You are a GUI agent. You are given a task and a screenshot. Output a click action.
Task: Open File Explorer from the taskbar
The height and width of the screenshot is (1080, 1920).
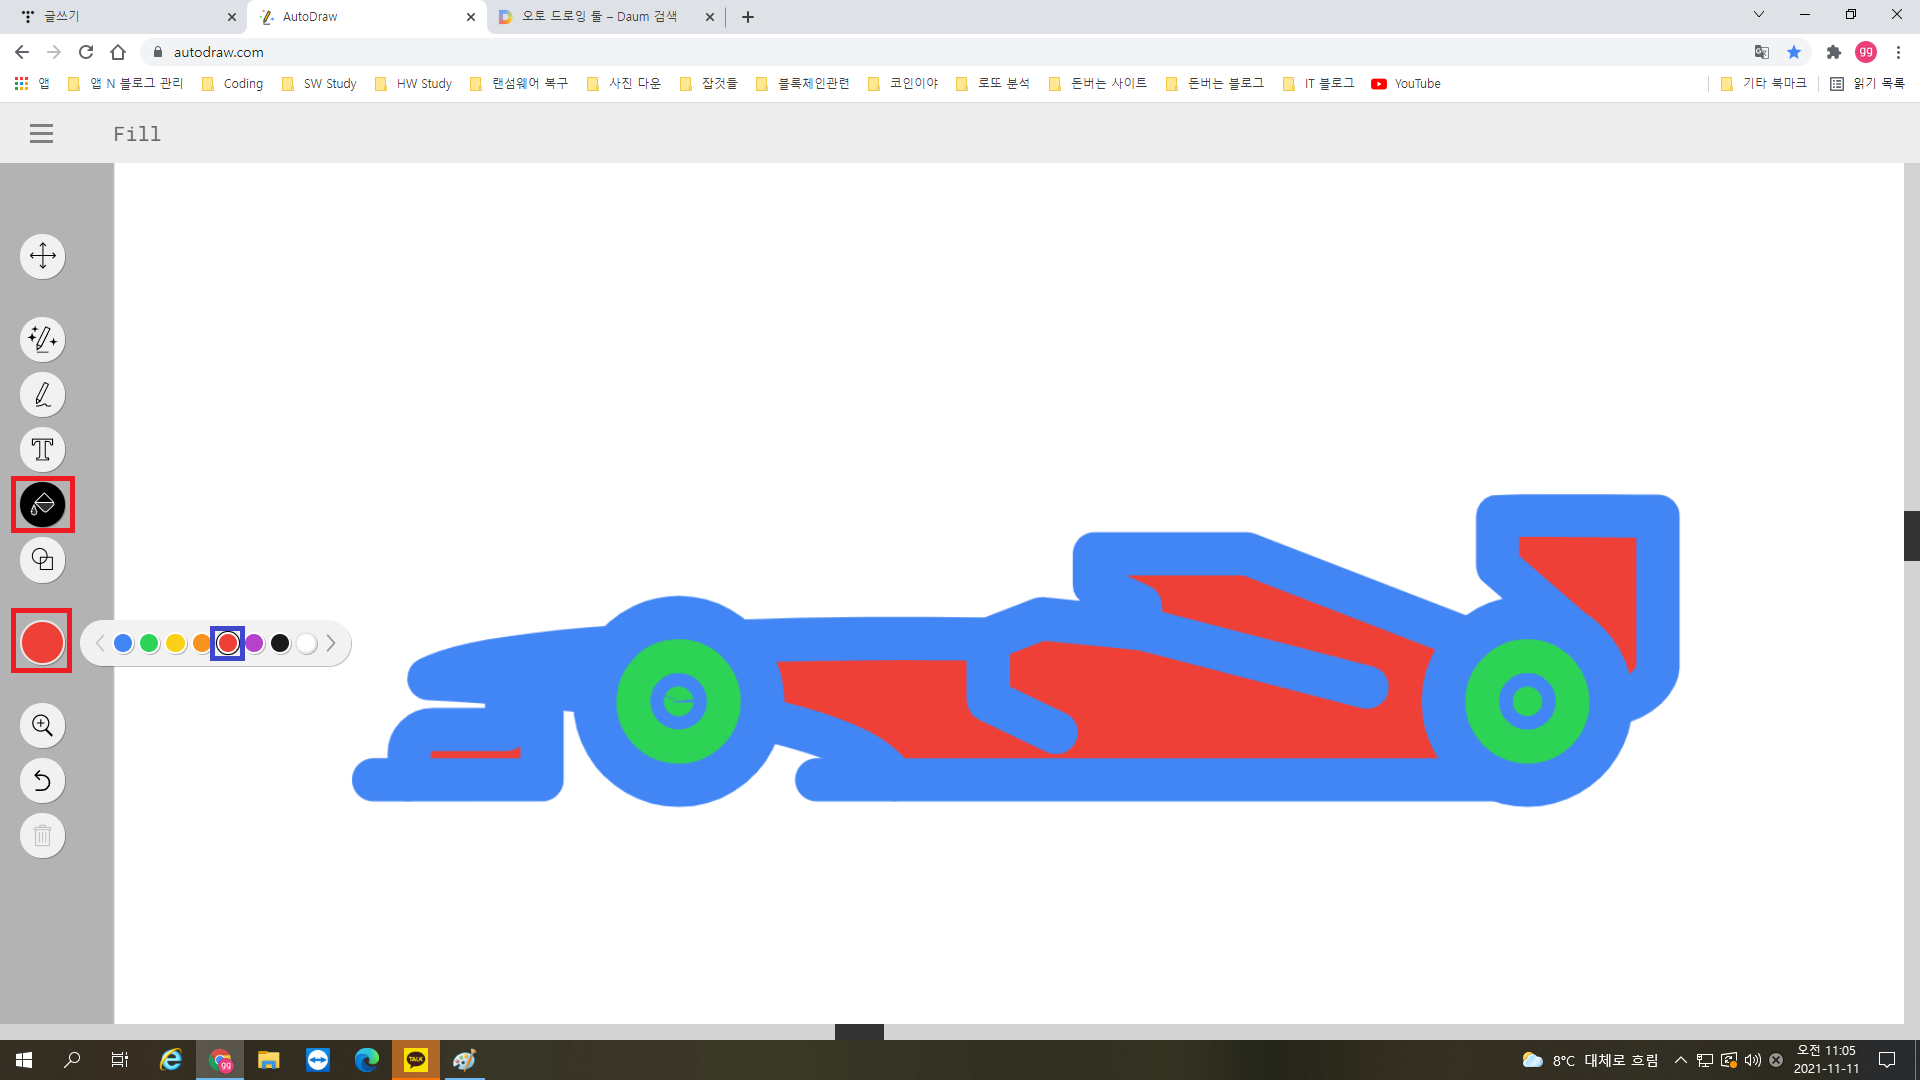click(268, 1060)
